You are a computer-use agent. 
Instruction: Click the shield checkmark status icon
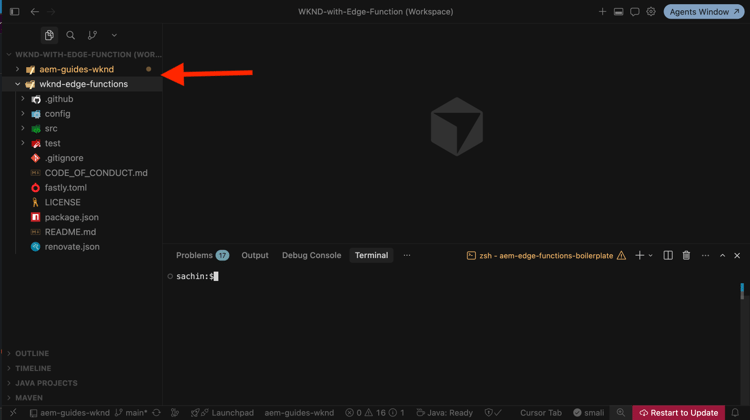(493, 412)
